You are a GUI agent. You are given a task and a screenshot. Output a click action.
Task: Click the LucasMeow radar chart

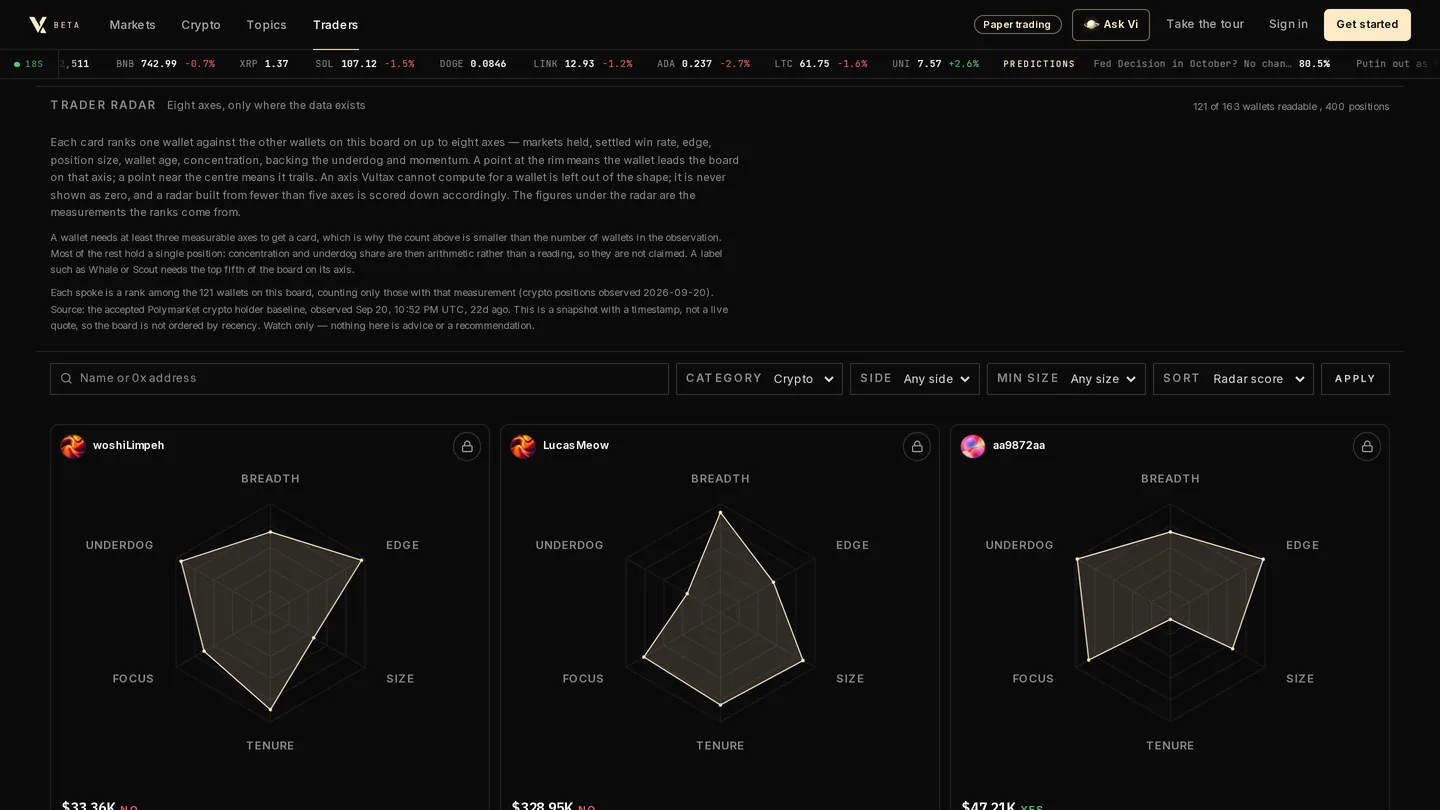pos(720,612)
